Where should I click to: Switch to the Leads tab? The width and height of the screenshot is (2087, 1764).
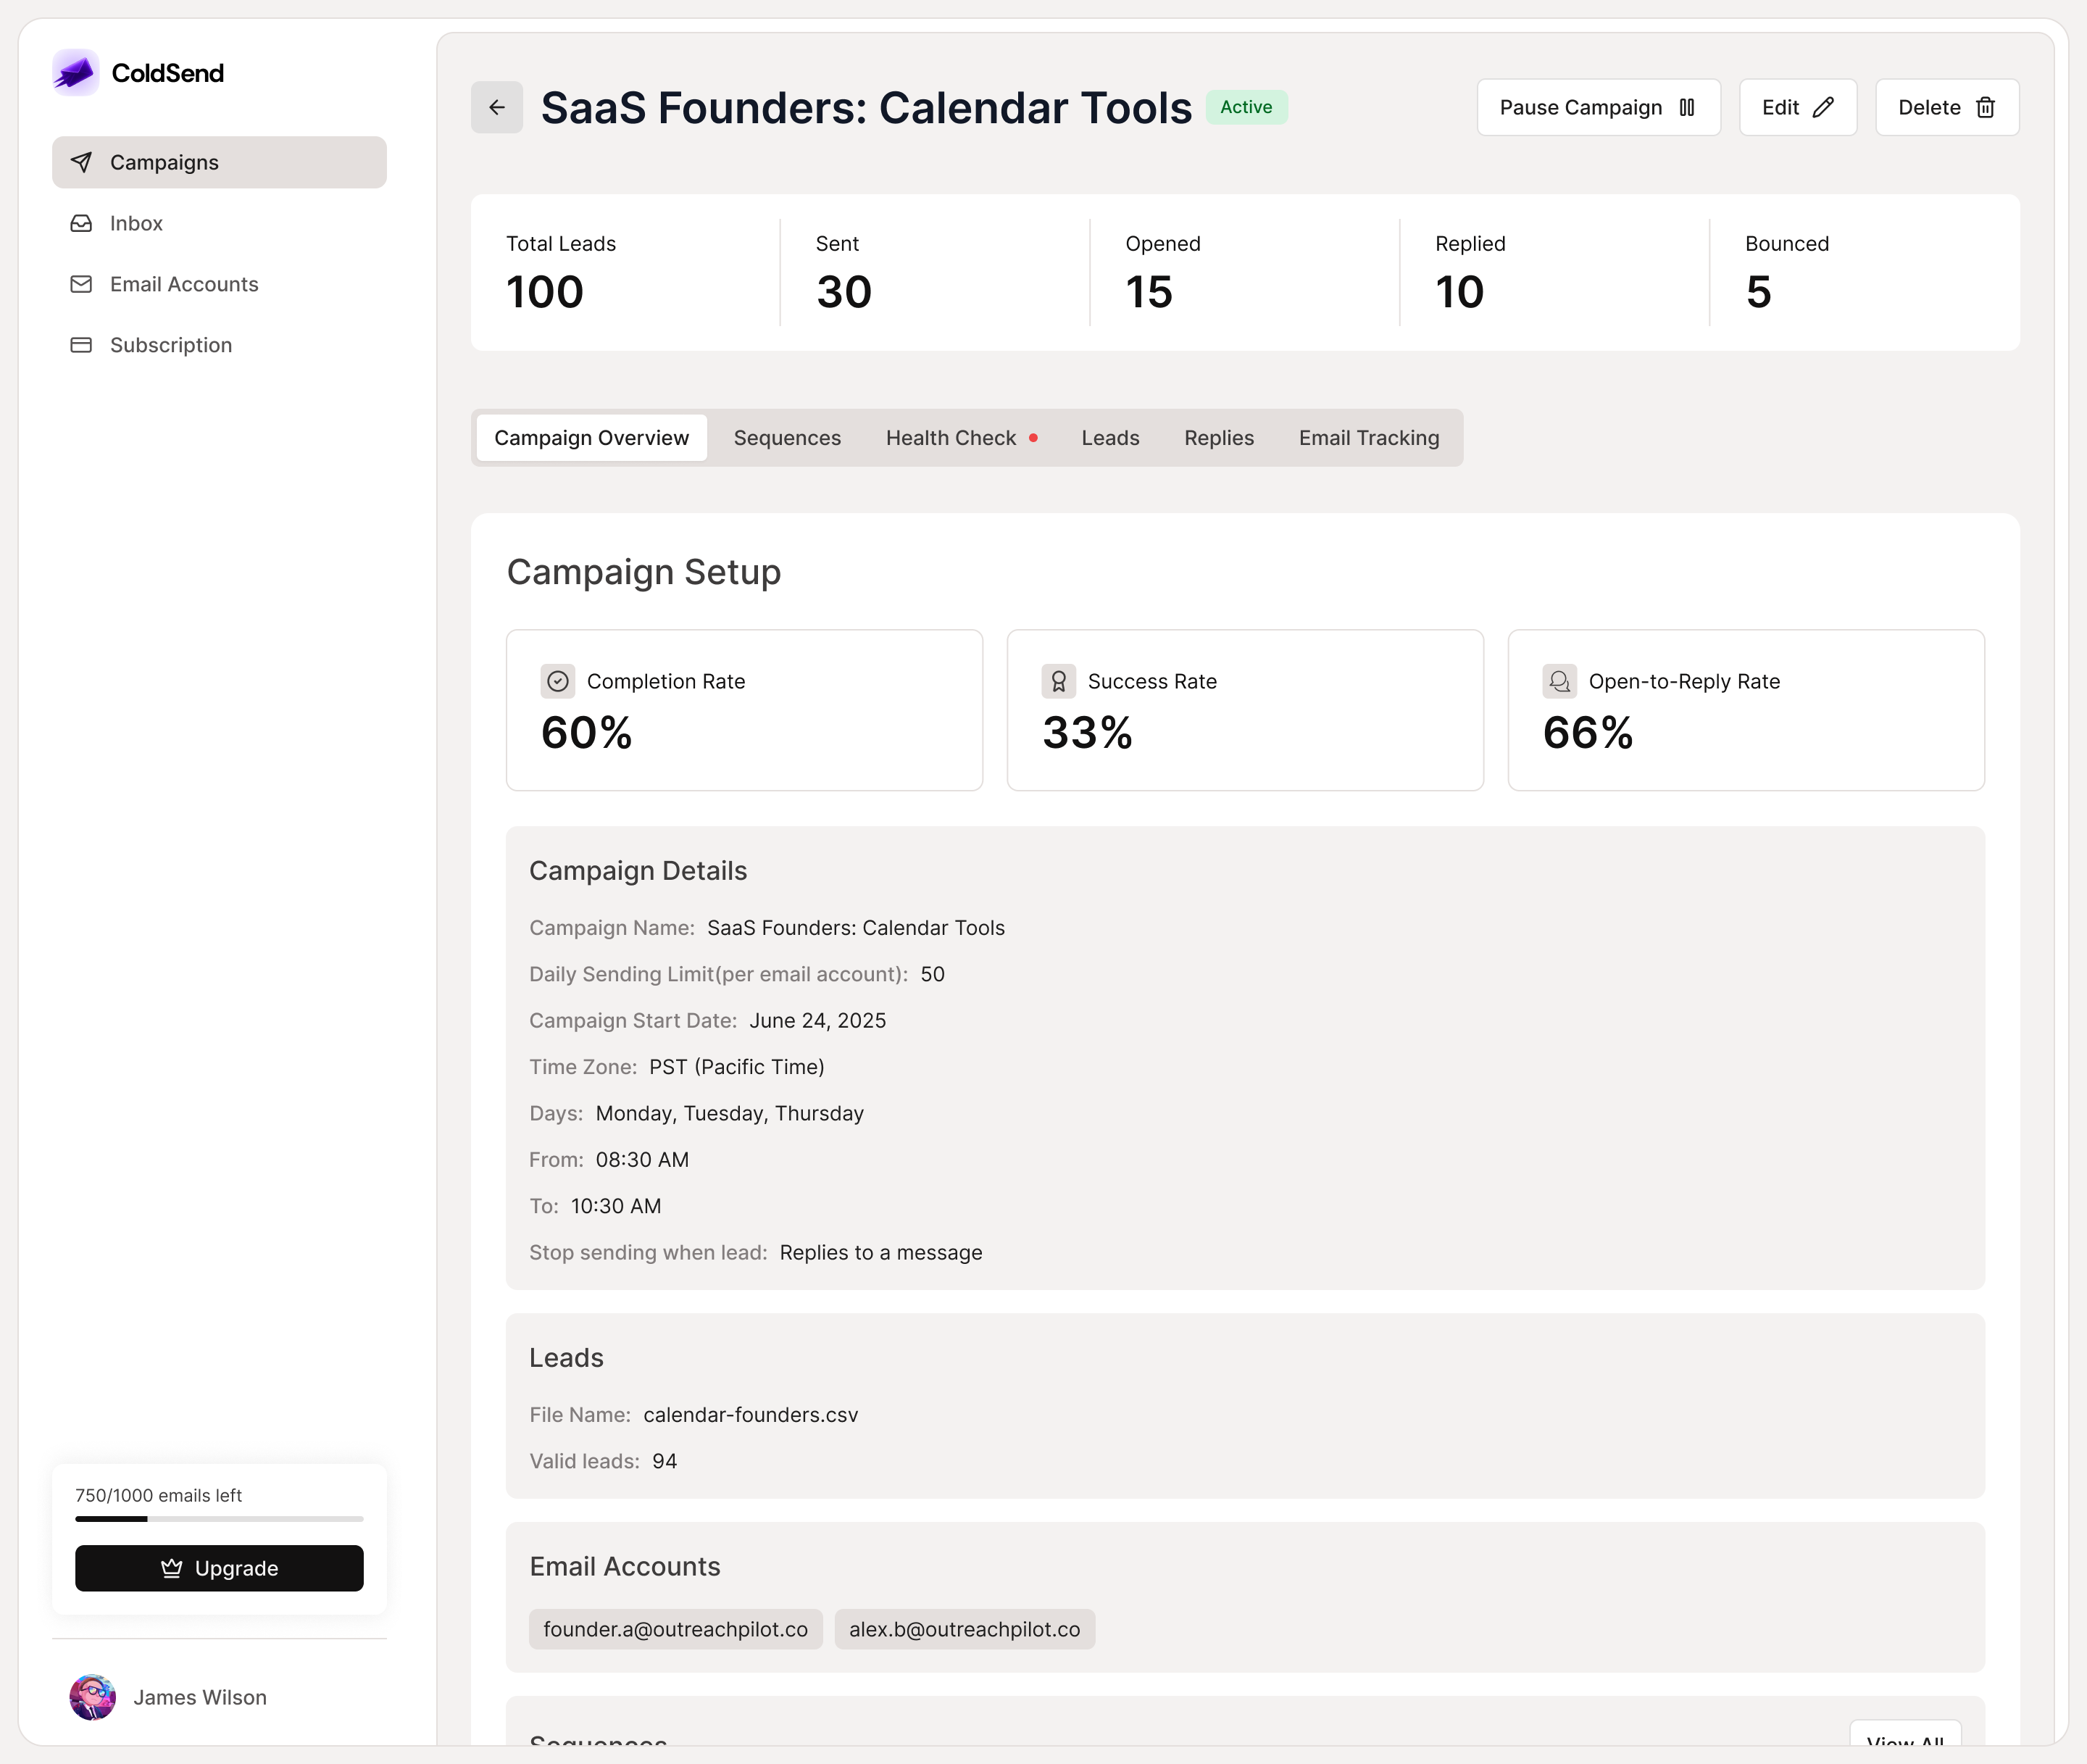click(x=1110, y=438)
